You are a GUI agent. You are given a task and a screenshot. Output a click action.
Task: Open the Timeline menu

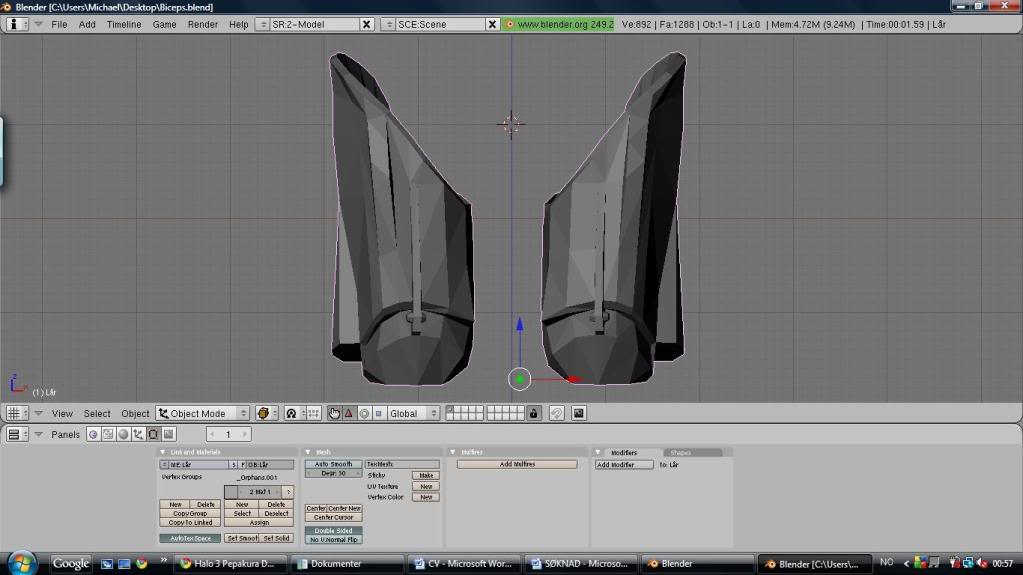pos(124,24)
